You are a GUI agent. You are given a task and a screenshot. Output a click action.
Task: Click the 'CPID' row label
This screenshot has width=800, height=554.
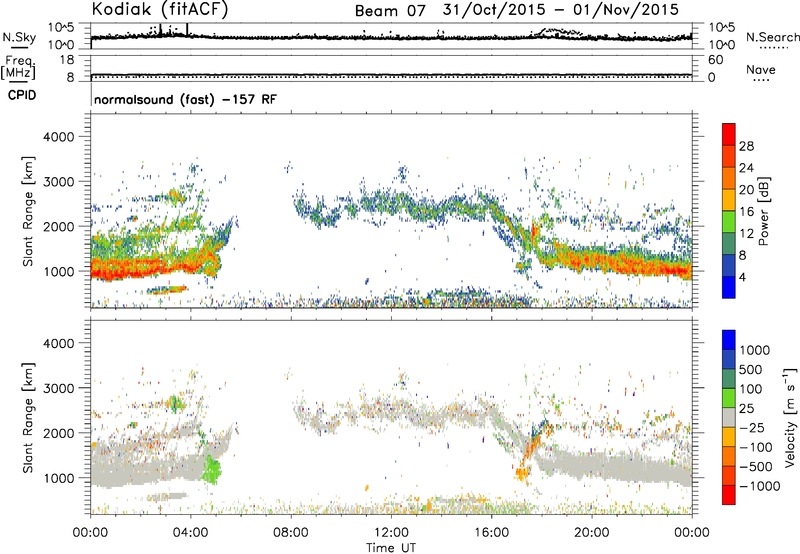pyautogui.click(x=22, y=95)
